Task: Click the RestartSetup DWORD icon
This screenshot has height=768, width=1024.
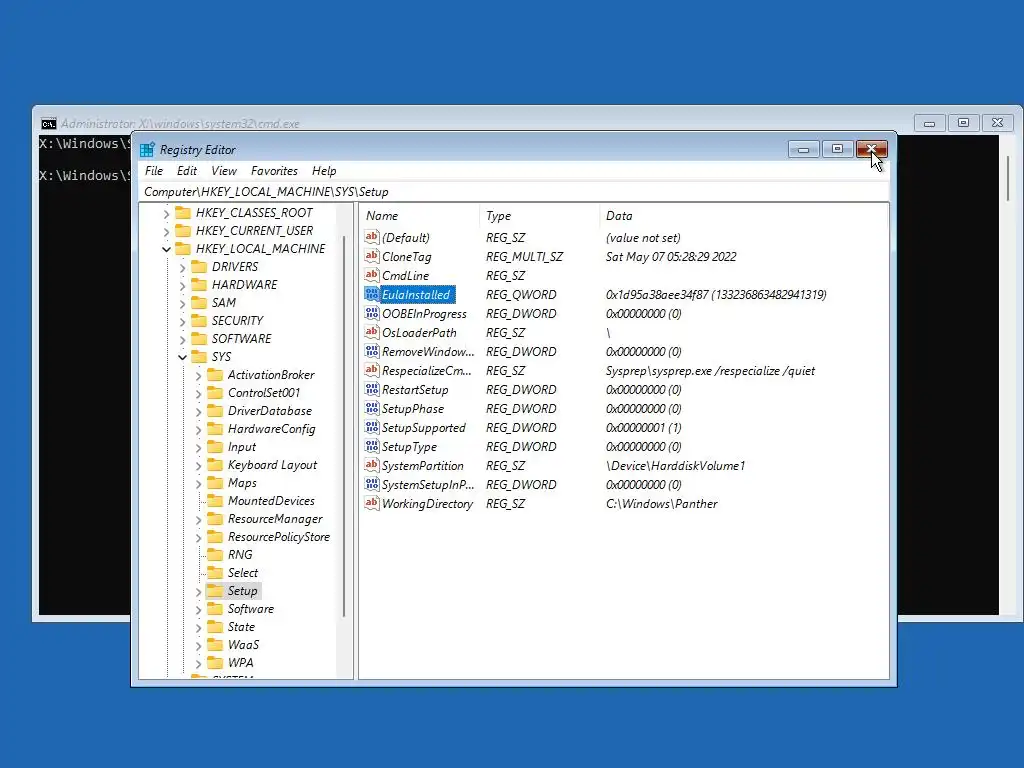Action: click(x=372, y=390)
